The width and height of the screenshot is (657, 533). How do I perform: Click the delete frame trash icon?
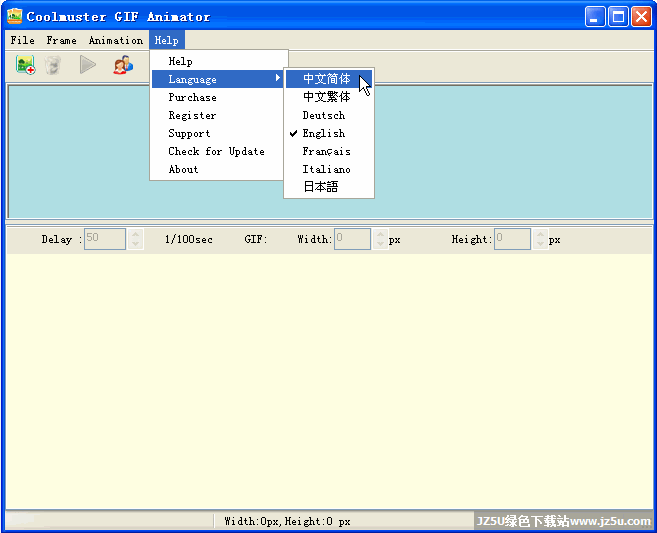(53, 65)
